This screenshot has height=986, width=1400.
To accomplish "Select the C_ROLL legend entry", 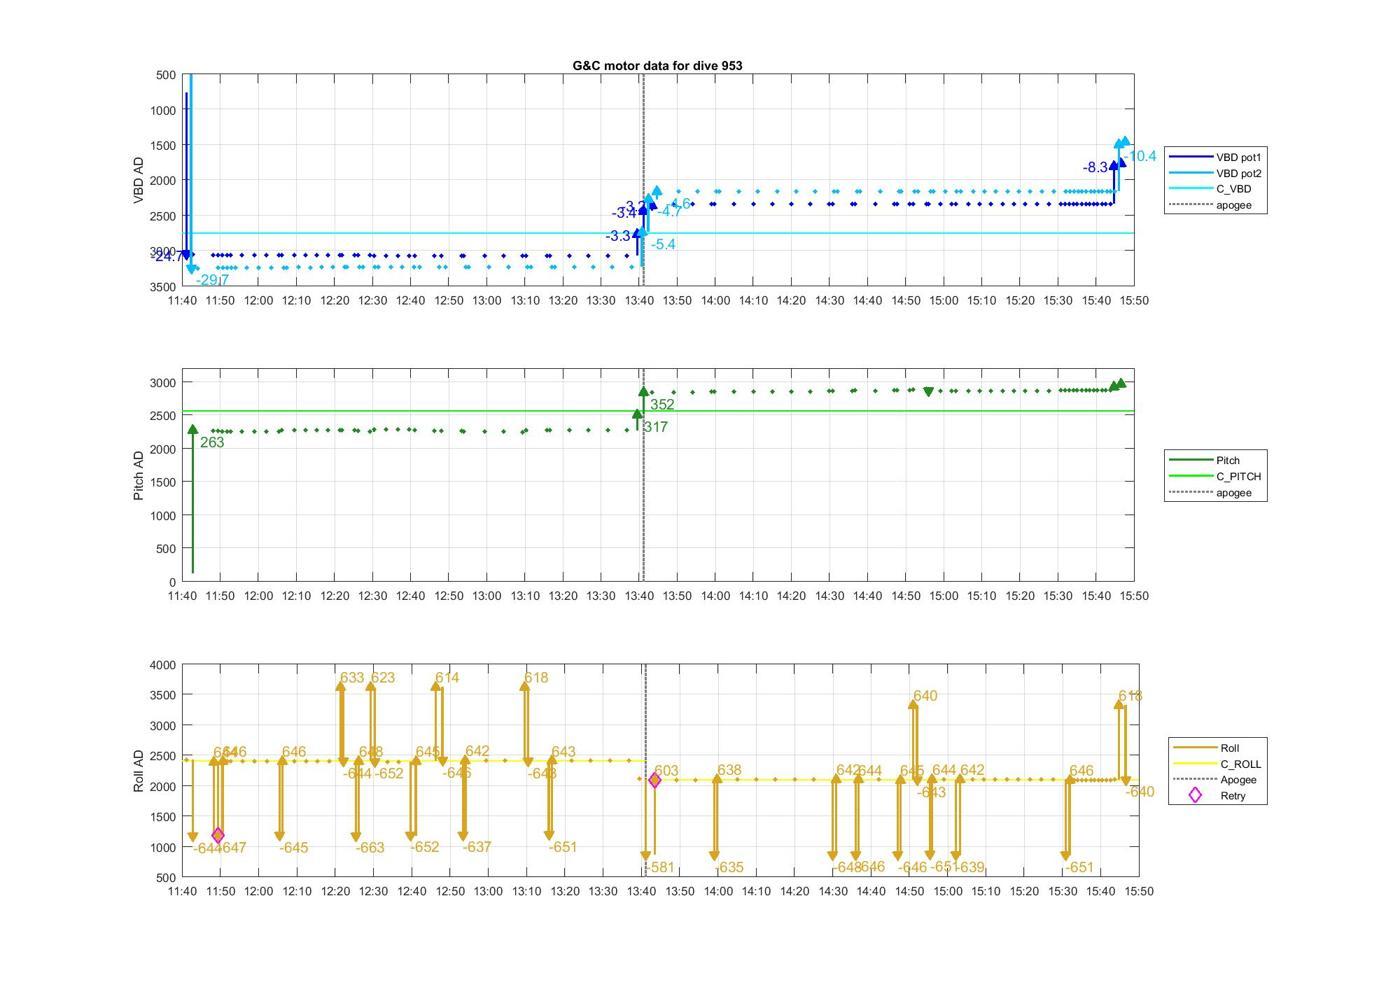I will coord(1218,764).
